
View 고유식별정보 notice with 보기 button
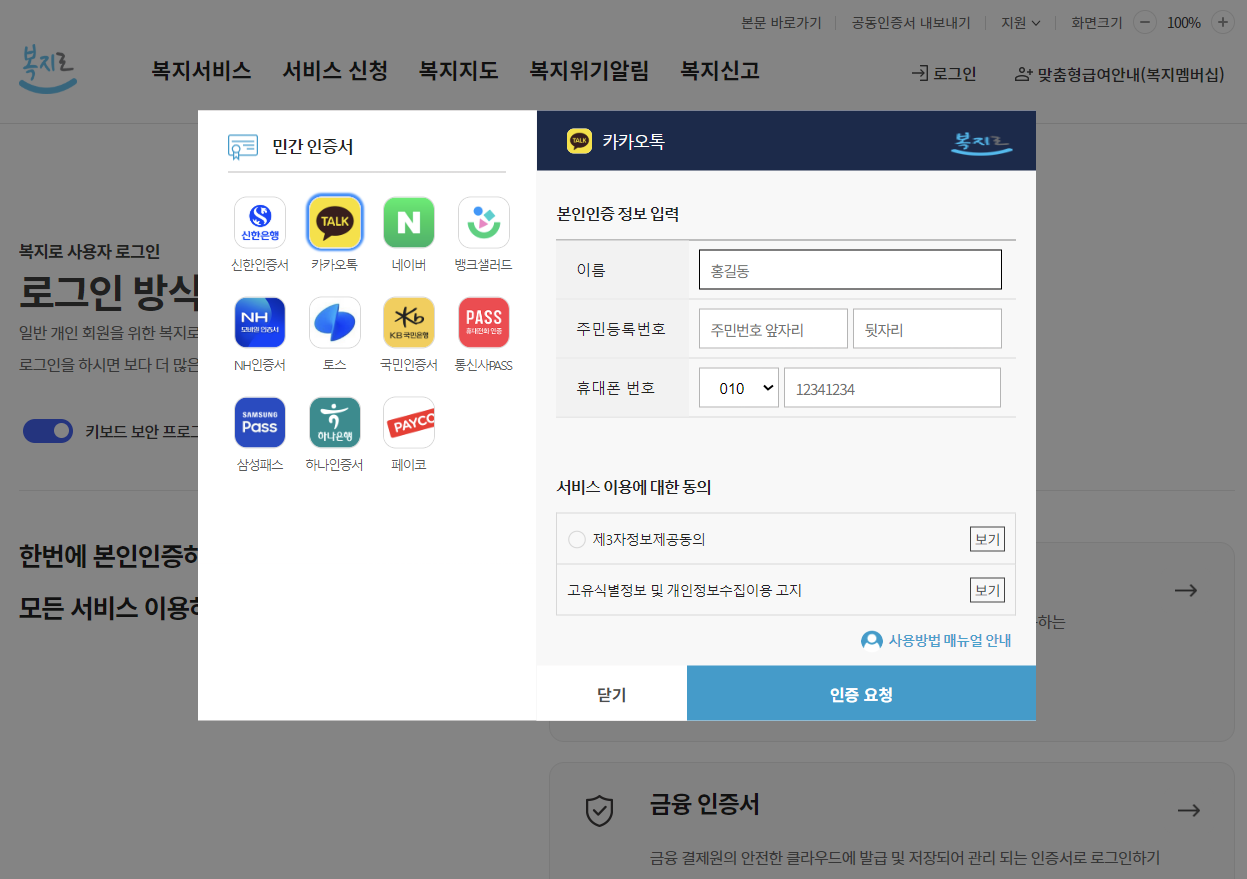click(x=987, y=590)
